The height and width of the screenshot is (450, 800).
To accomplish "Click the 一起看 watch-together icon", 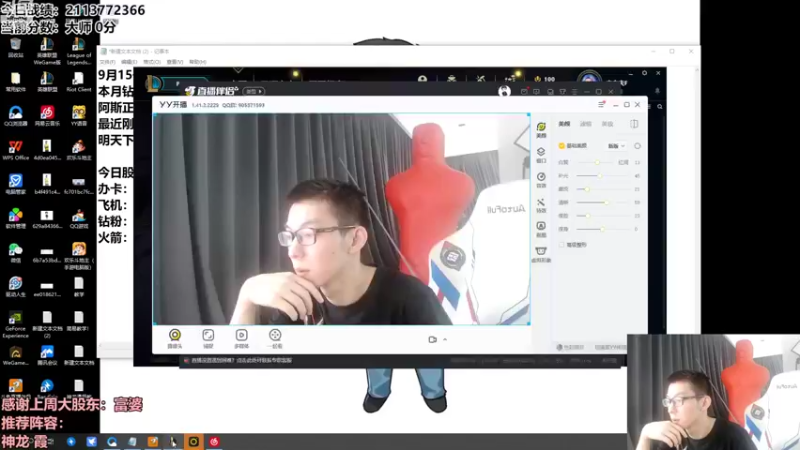I will (x=274, y=338).
